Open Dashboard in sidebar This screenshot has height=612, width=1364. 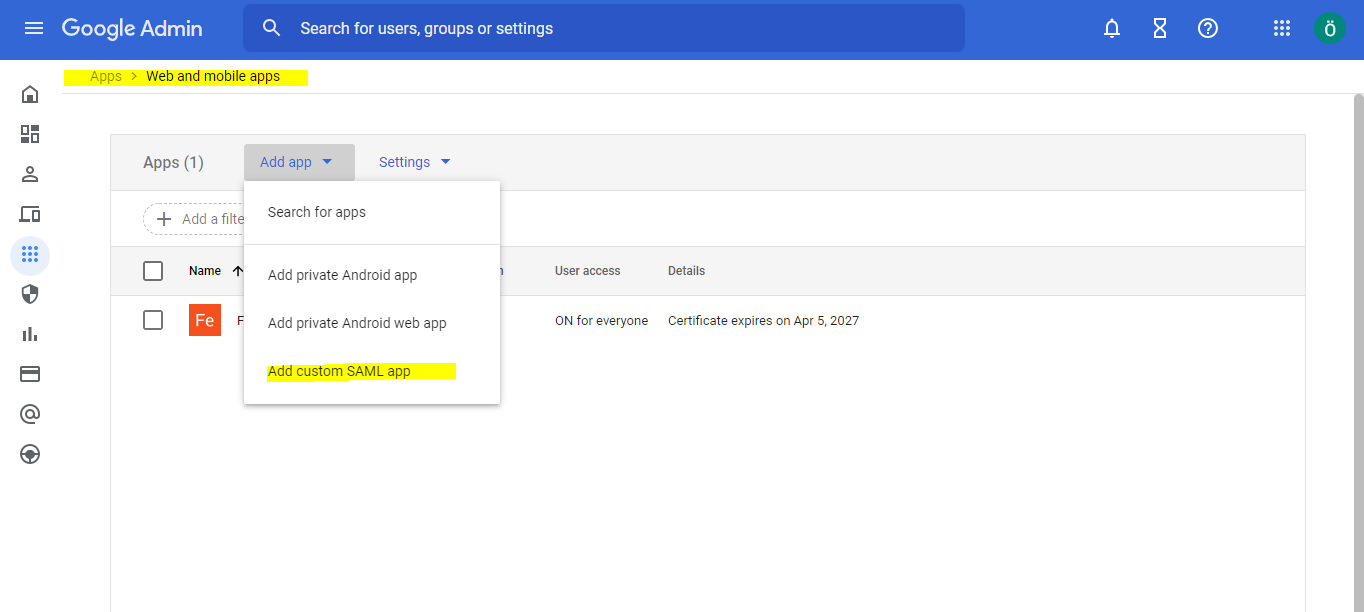(30, 134)
